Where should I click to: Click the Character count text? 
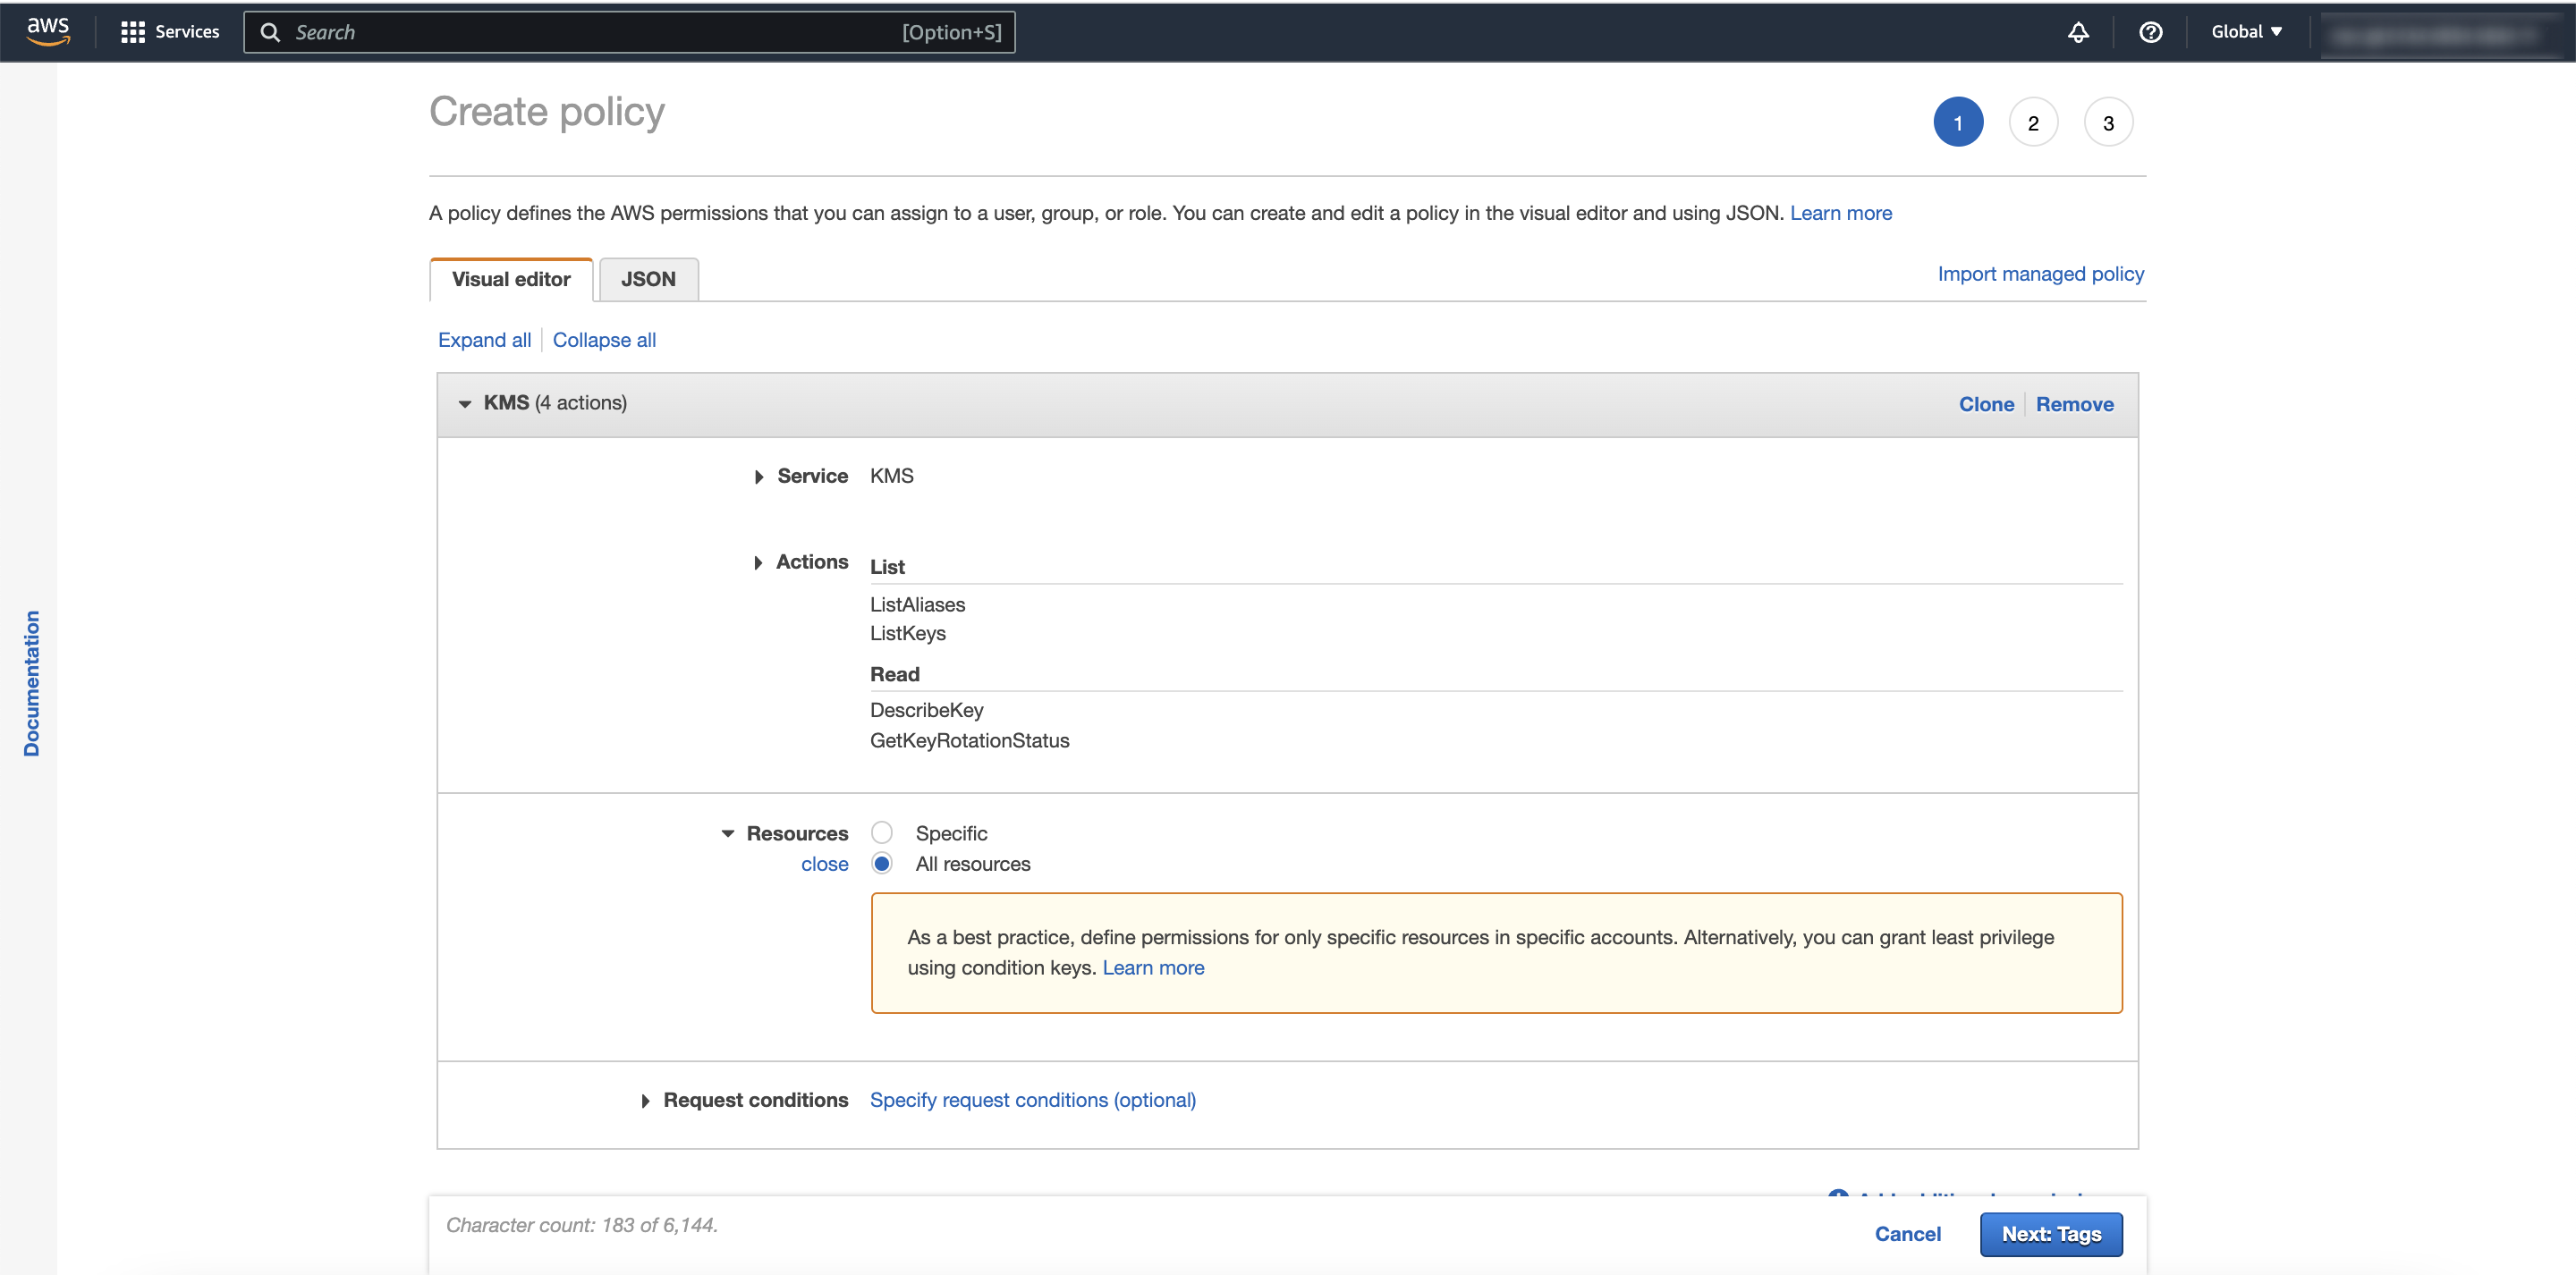point(581,1225)
